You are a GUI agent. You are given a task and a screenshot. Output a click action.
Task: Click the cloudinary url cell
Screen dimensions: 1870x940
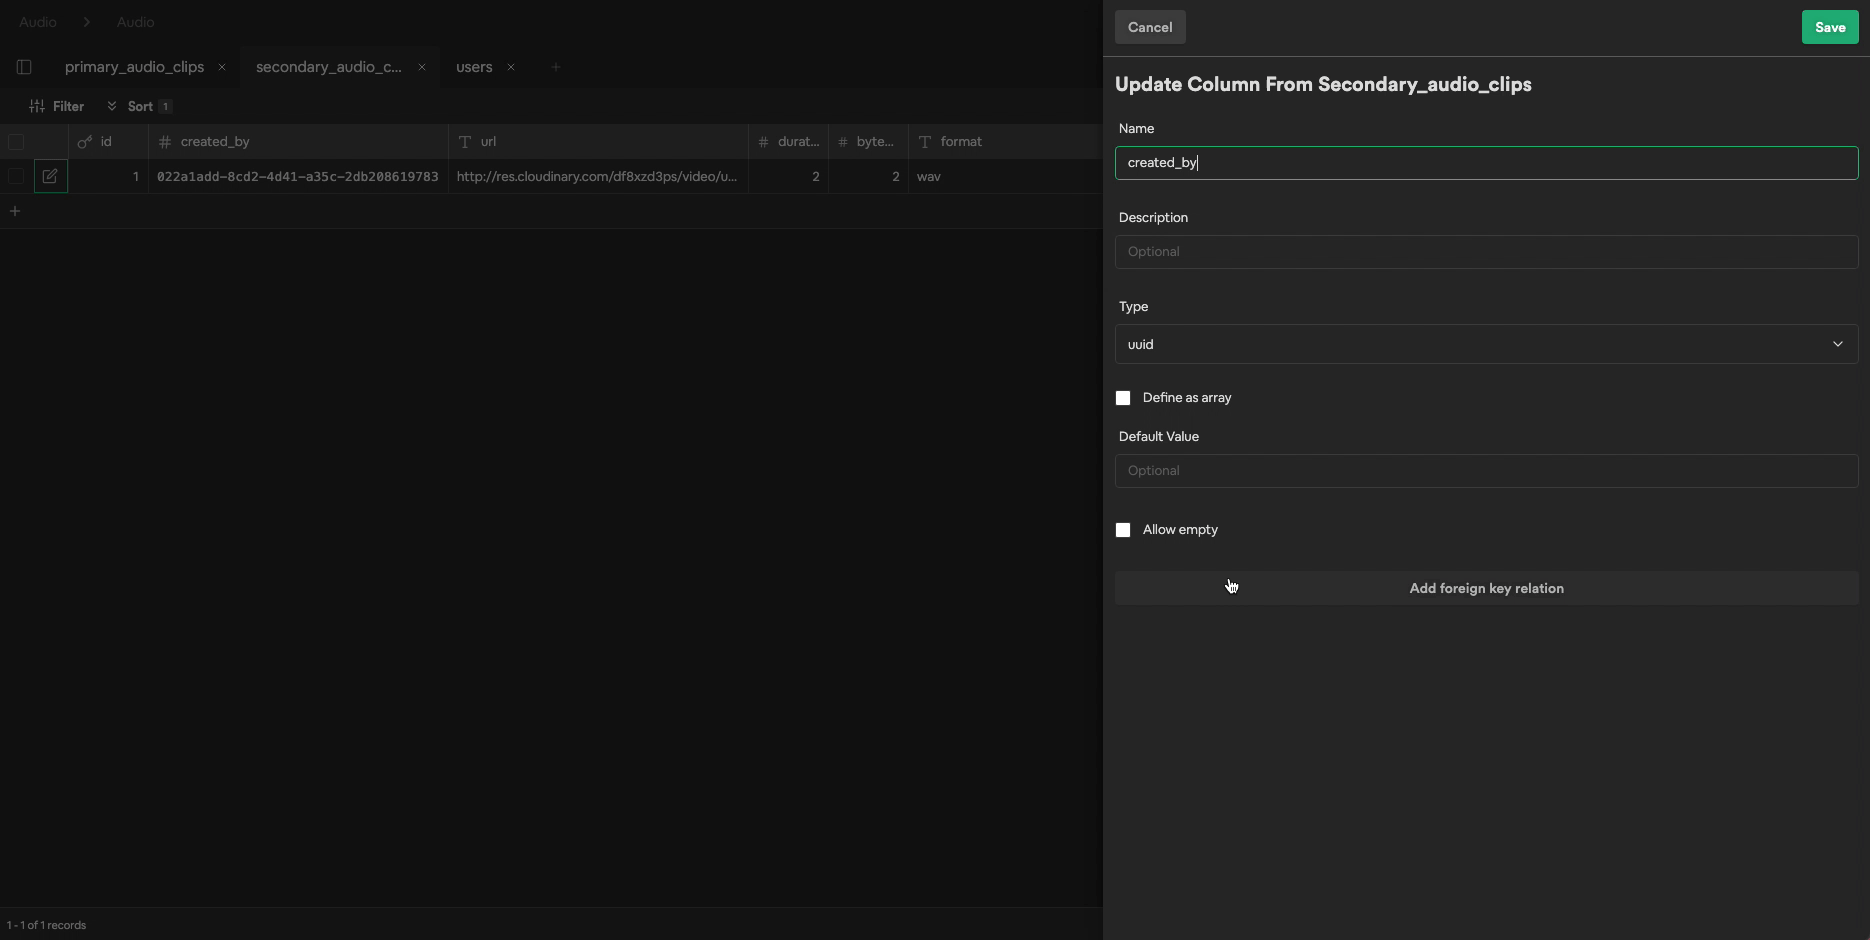tap(598, 176)
